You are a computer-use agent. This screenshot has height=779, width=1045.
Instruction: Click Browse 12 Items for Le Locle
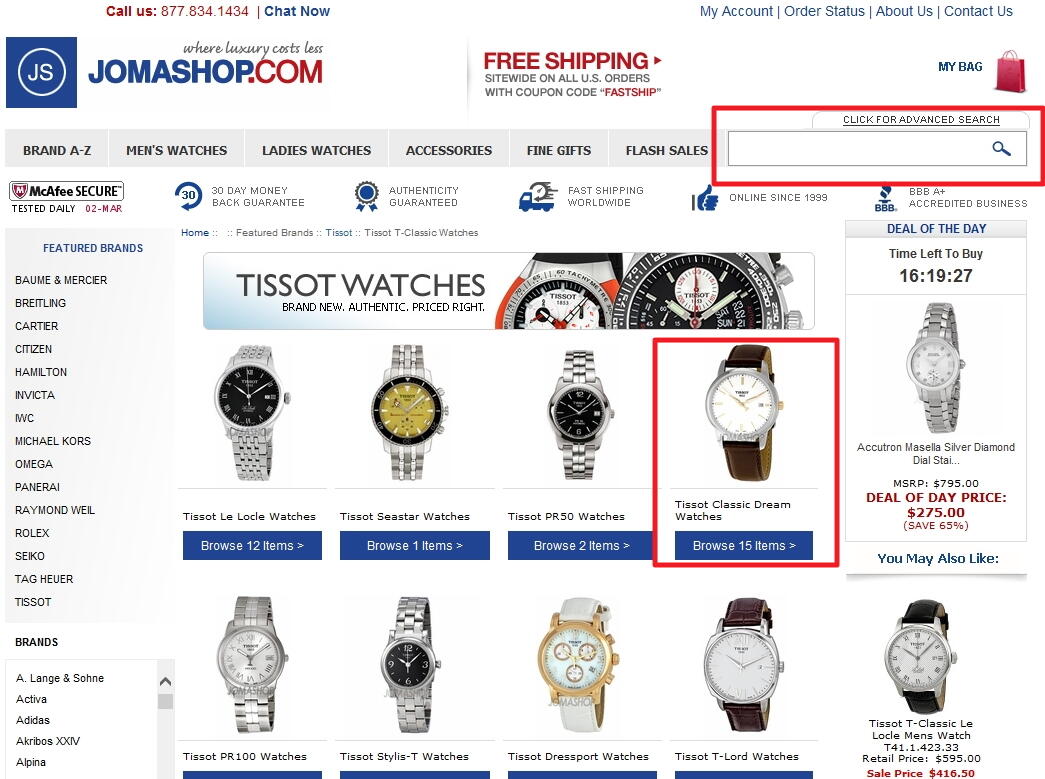pos(252,545)
